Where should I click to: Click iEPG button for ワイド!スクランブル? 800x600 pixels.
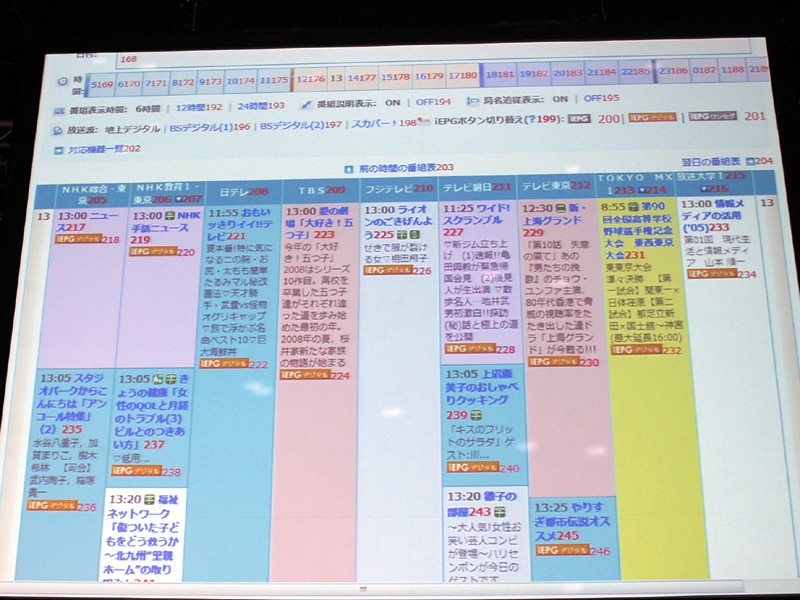[x=470, y=348]
